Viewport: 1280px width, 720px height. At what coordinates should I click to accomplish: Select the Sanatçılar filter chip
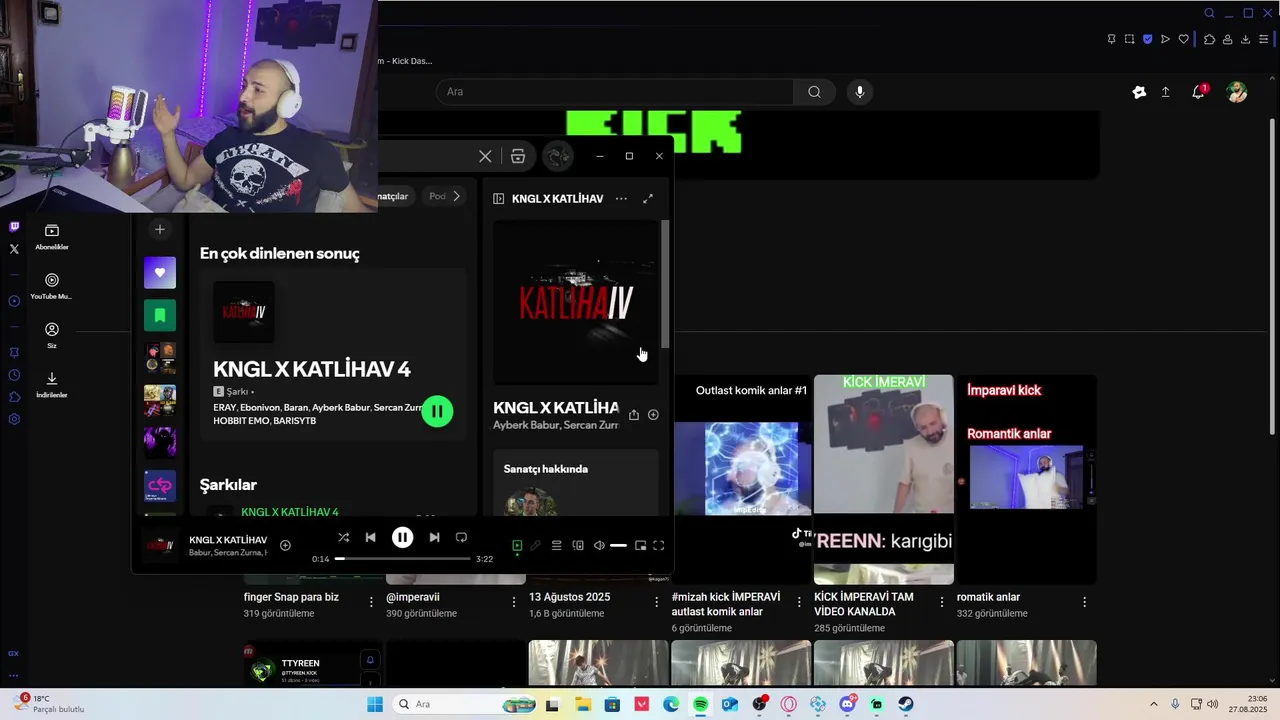coord(395,196)
